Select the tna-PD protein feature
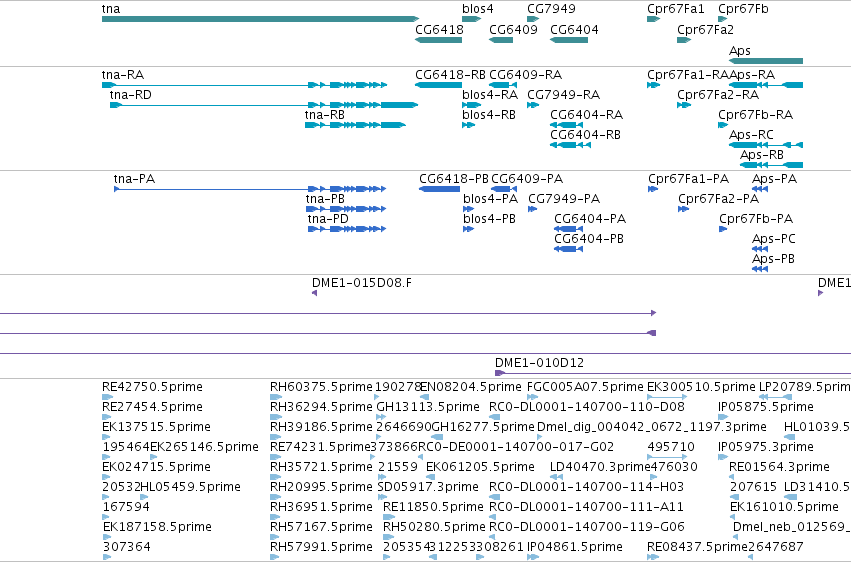The height and width of the screenshot is (562, 851). pos(347,229)
